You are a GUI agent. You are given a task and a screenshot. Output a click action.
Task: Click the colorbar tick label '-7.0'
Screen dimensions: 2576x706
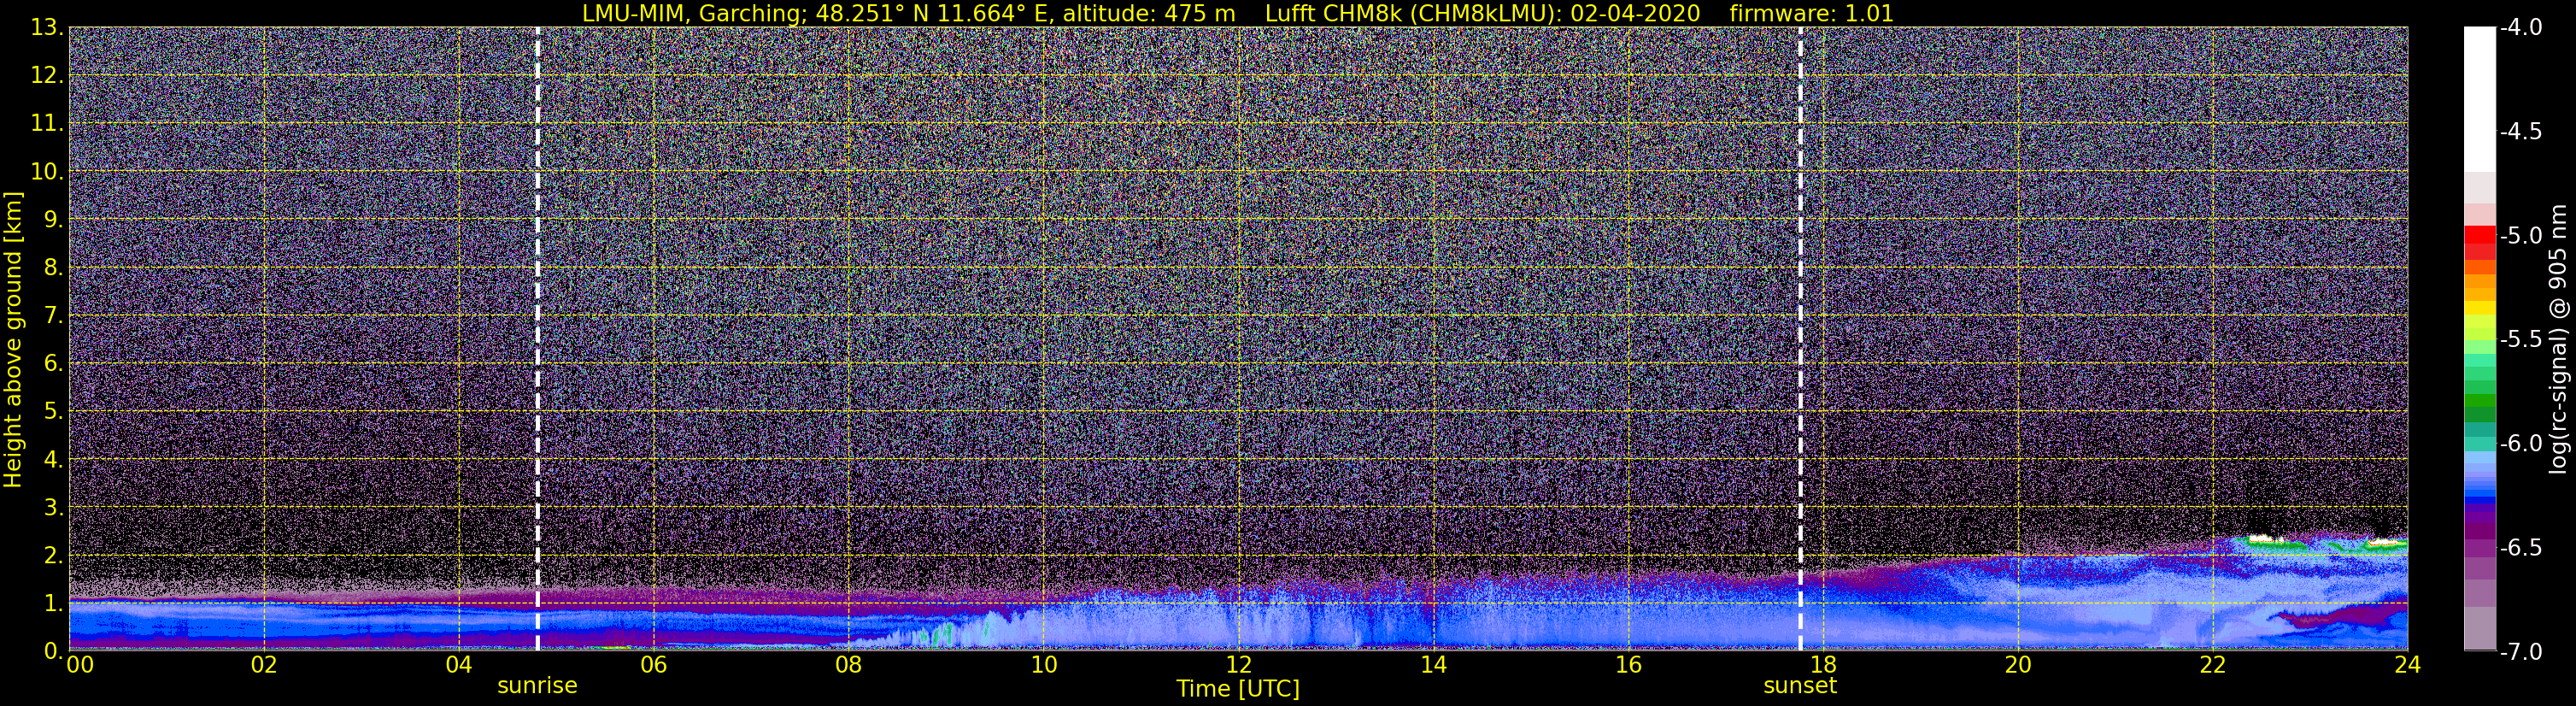point(2520,652)
